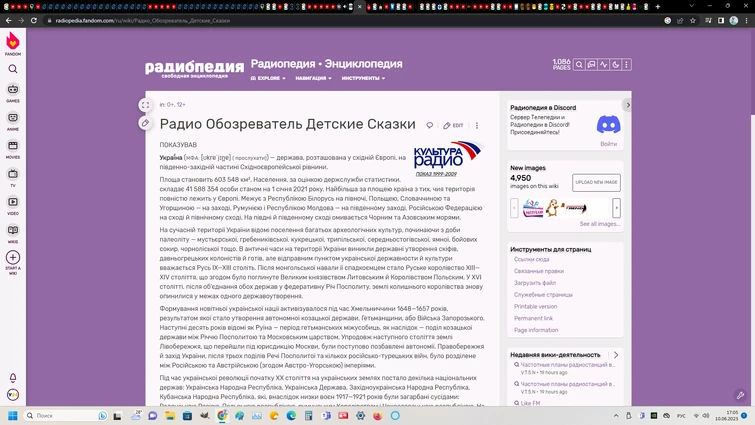Open File Explorer from taskbar
The width and height of the screenshot is (755, 425).
(x=169, y=415)
